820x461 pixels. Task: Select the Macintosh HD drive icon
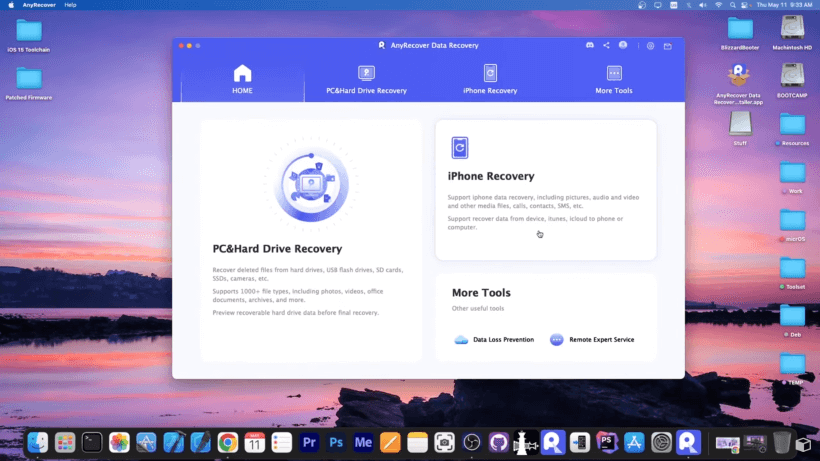point(792,32)
